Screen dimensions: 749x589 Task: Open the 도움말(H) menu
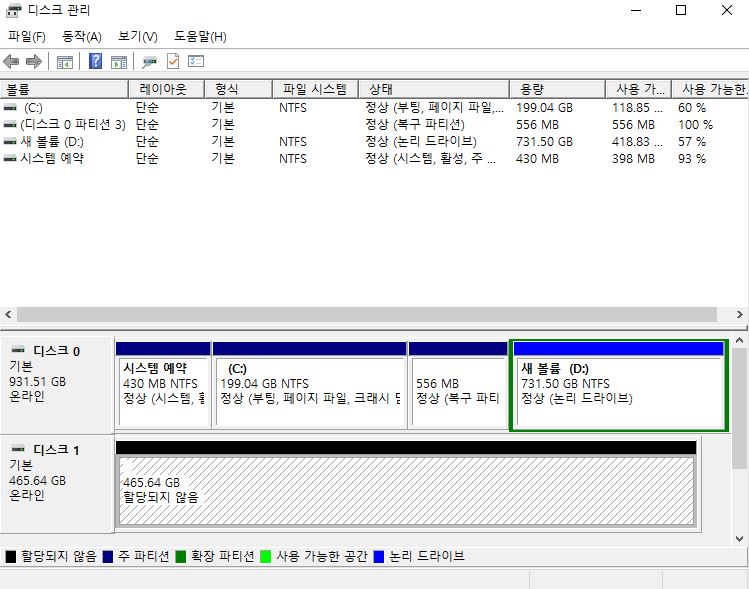coord(200,36)
